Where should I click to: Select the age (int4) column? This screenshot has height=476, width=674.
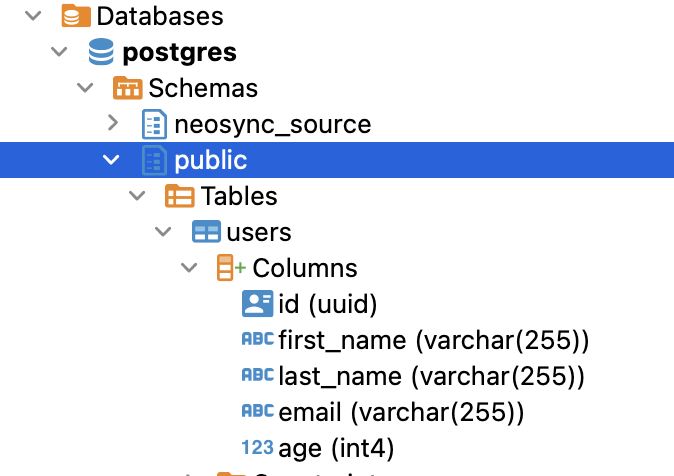pos(336,448)
